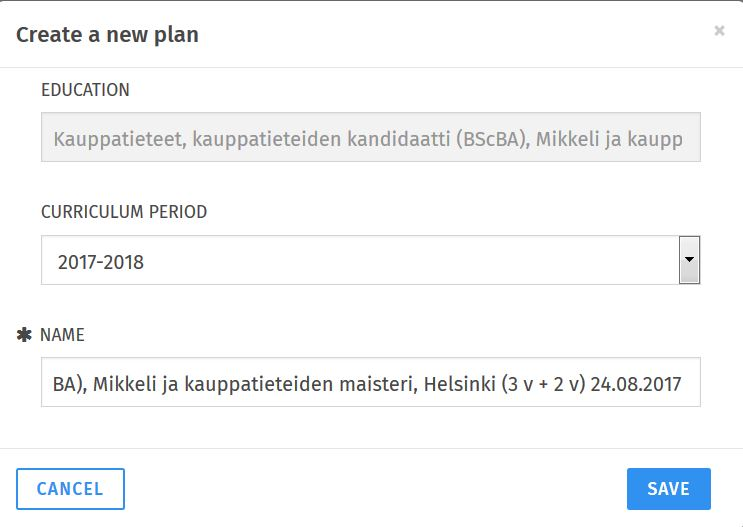This screenshot has width=743, height=527.
Task: Click the NAME field label
Action: click(x=62, y=336)
